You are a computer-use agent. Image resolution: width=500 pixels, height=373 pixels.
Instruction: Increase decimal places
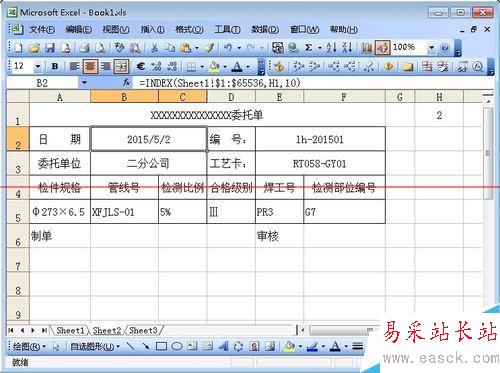click(156, 67)
